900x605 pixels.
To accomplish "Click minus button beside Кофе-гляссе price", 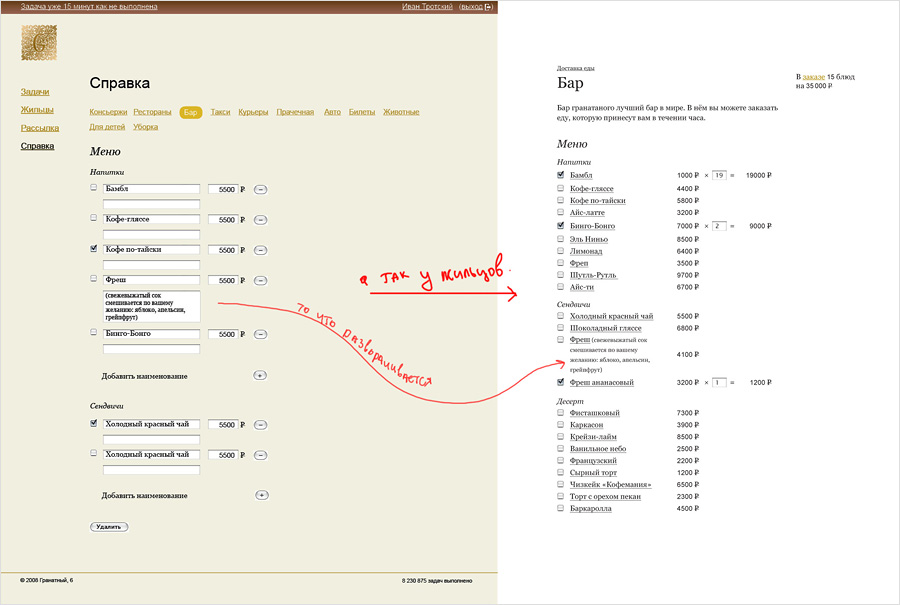I will (260, 219).
